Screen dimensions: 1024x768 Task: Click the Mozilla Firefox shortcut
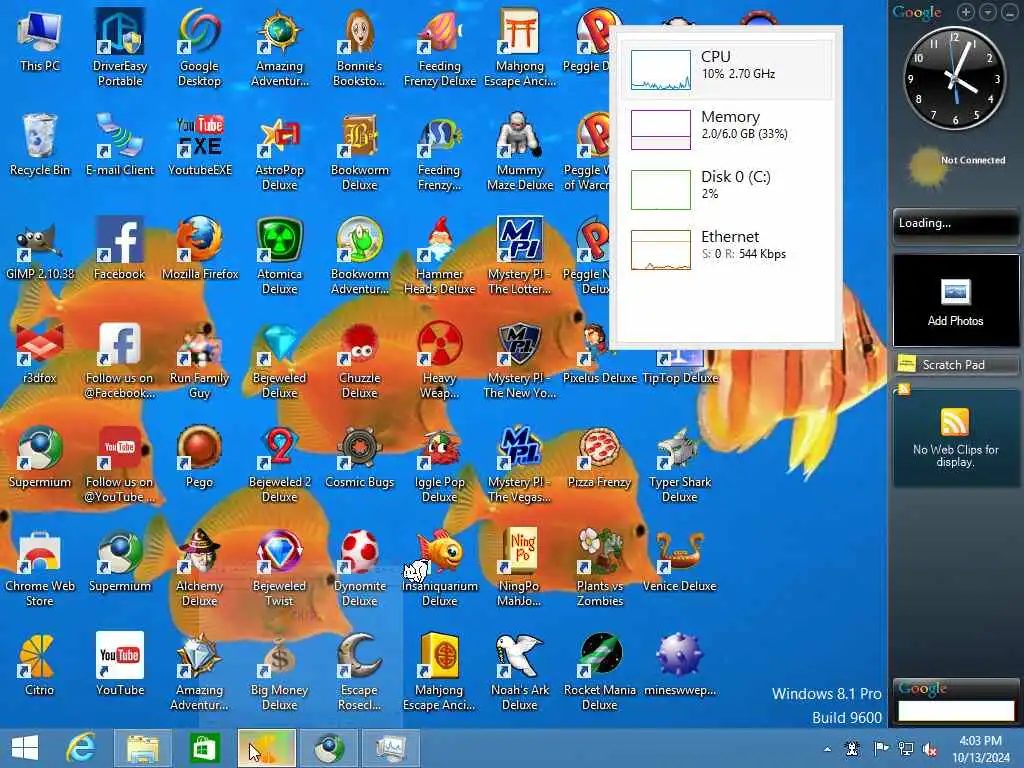[200, 249]
